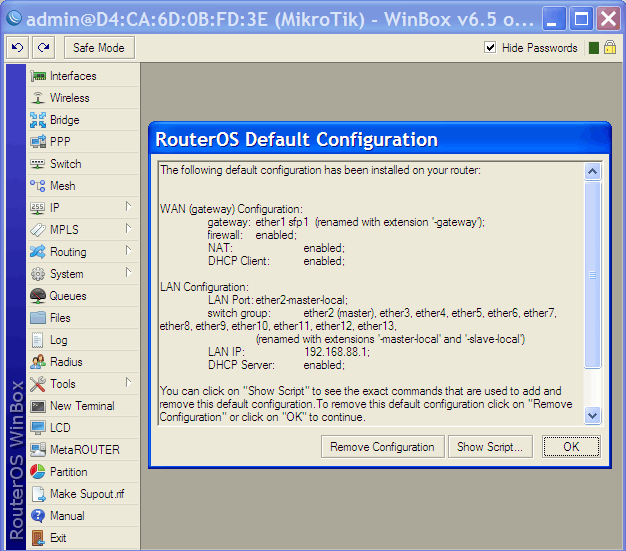Click the Queues icon
This screenshot has height=551, width=626.
38,296
